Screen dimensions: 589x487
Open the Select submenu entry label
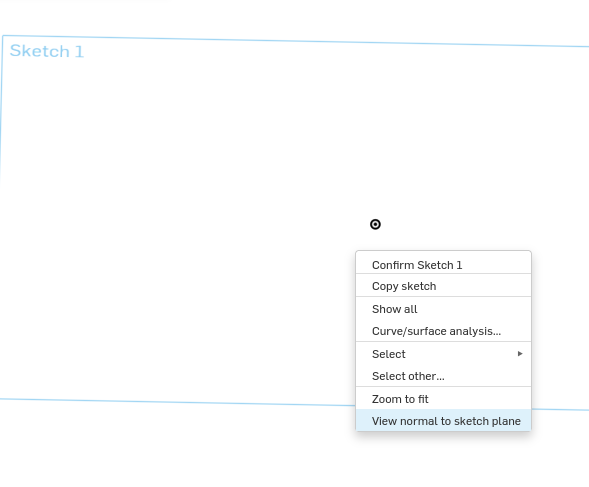pos(389,354)
